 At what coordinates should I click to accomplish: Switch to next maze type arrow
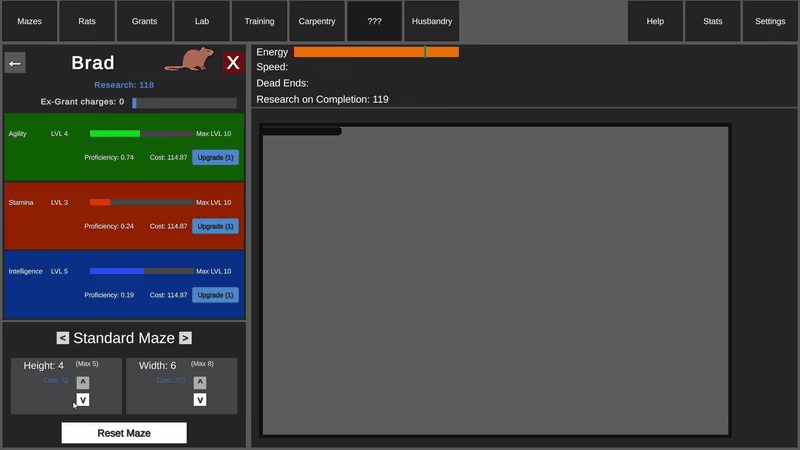[x=186, y=338]
